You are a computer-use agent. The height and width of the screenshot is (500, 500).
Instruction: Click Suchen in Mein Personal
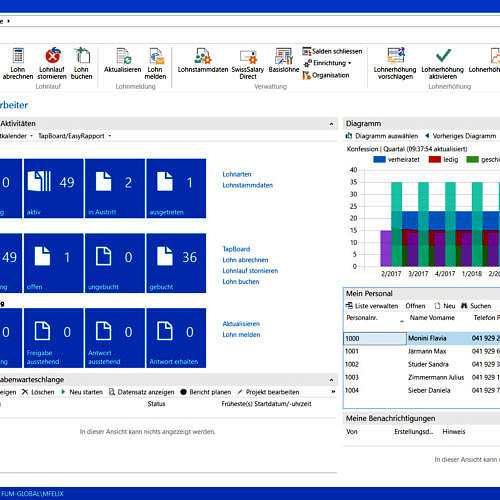[476, 306]
